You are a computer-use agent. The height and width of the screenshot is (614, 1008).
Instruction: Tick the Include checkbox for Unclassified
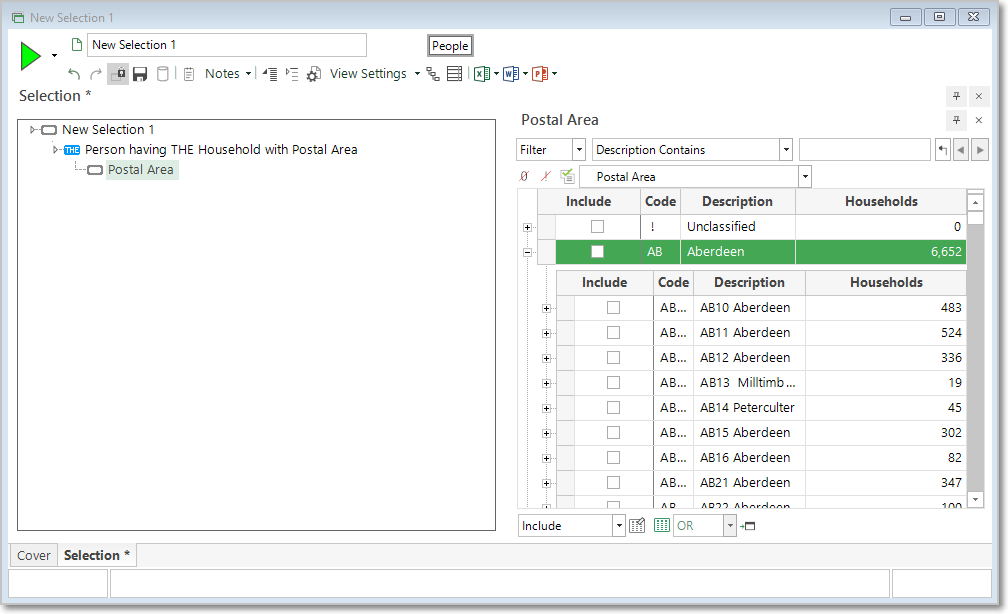point(597,226)
